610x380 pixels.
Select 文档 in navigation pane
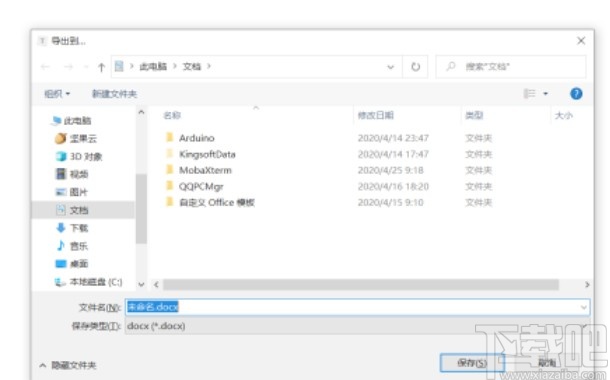coord(79,210)
